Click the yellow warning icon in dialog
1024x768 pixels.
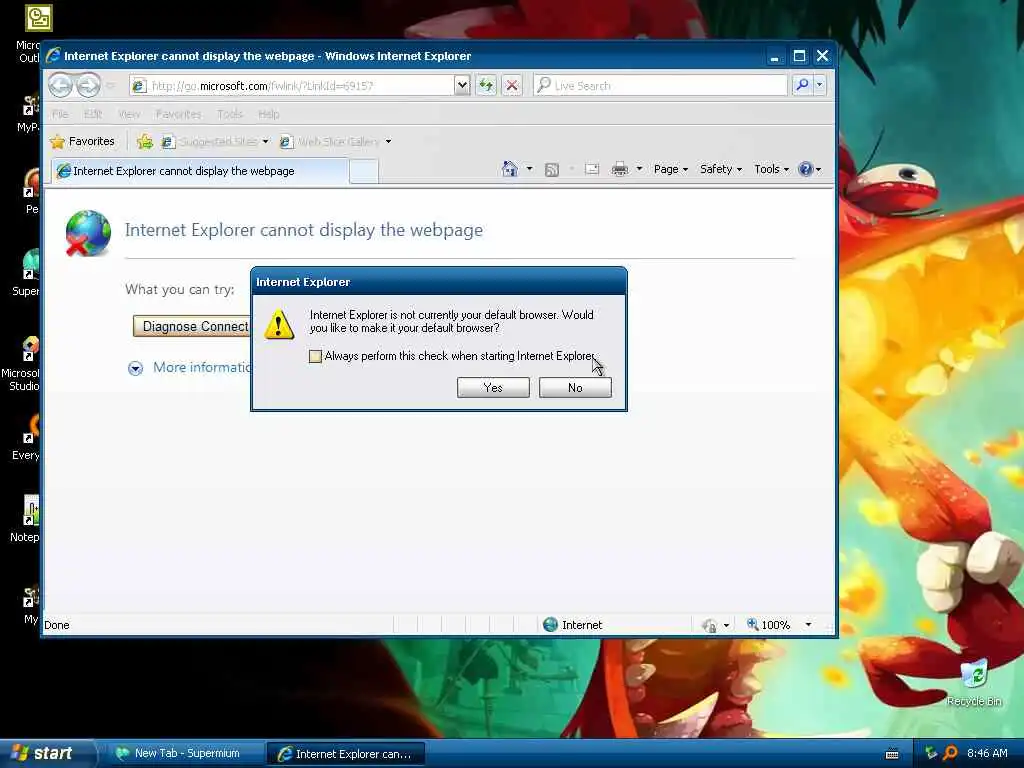279,325
